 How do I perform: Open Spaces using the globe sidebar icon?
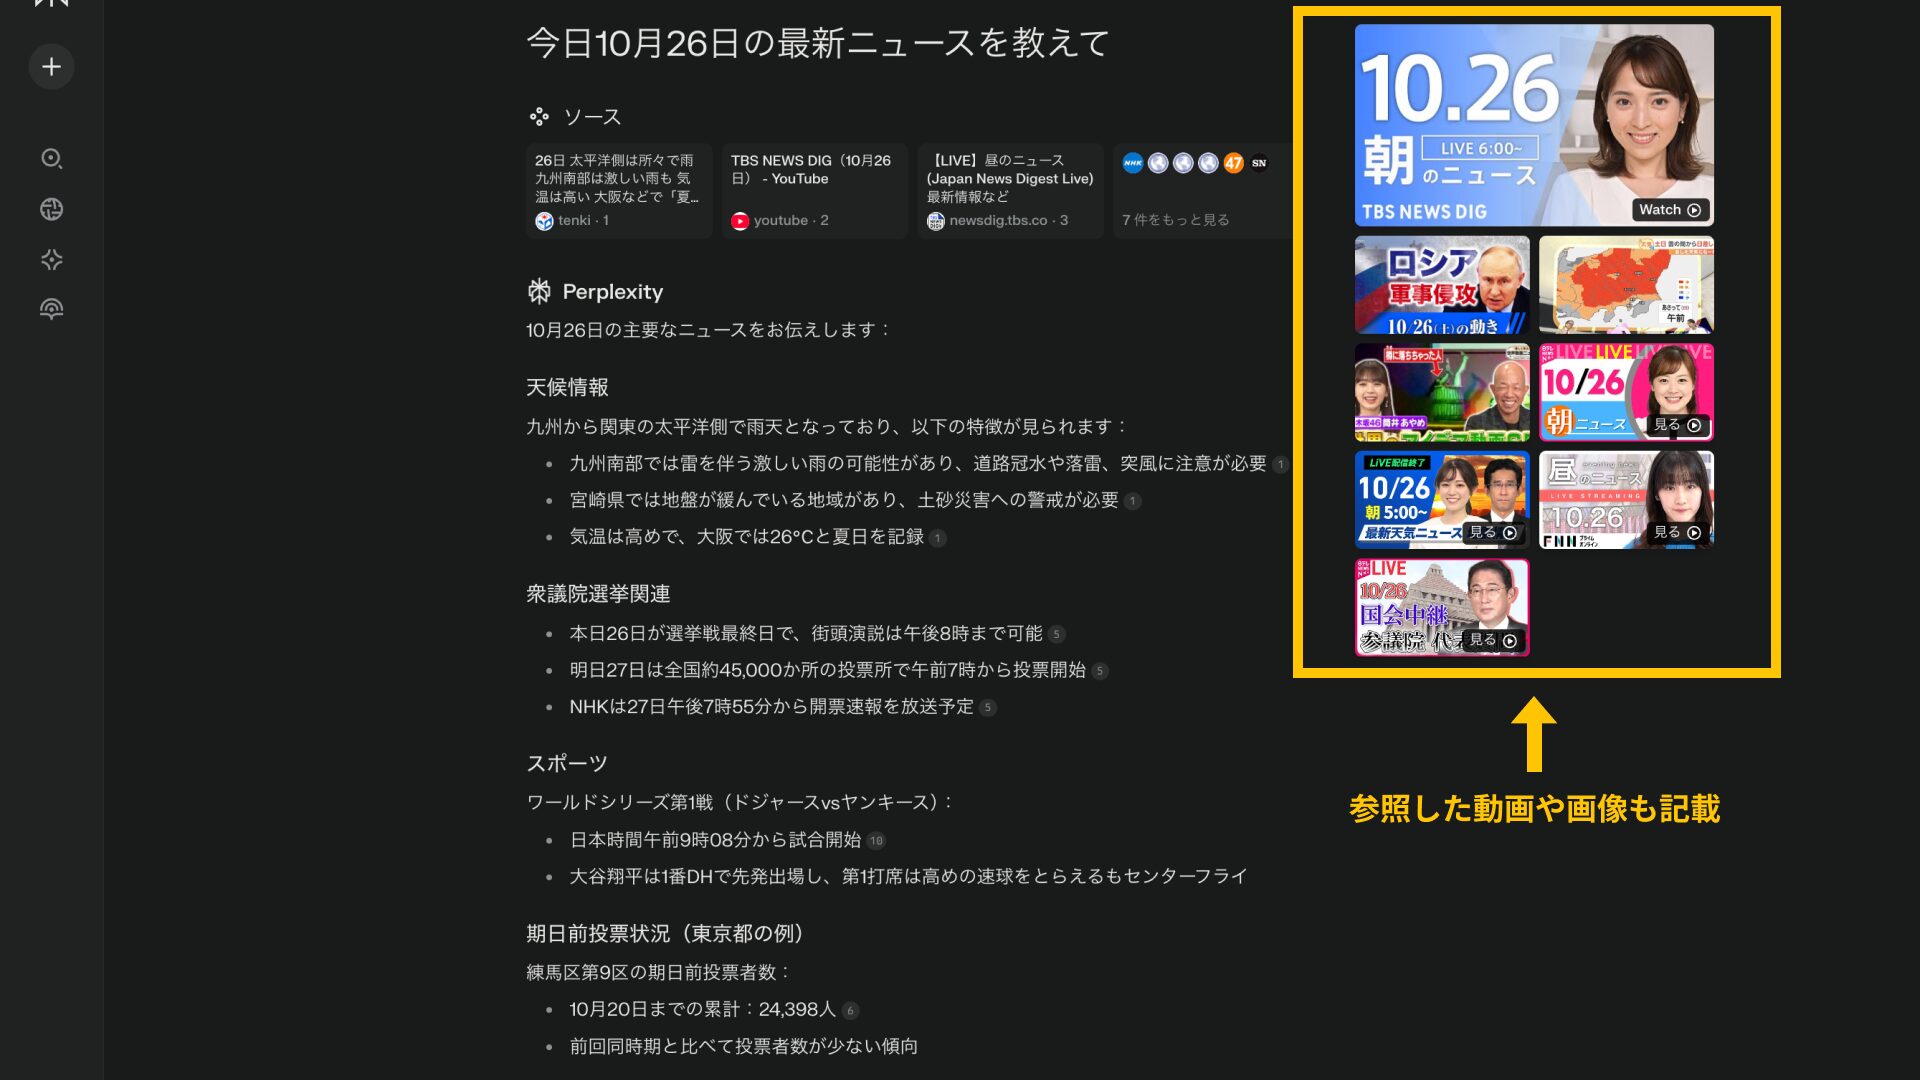pyautogui.click(x=51, y=209)
